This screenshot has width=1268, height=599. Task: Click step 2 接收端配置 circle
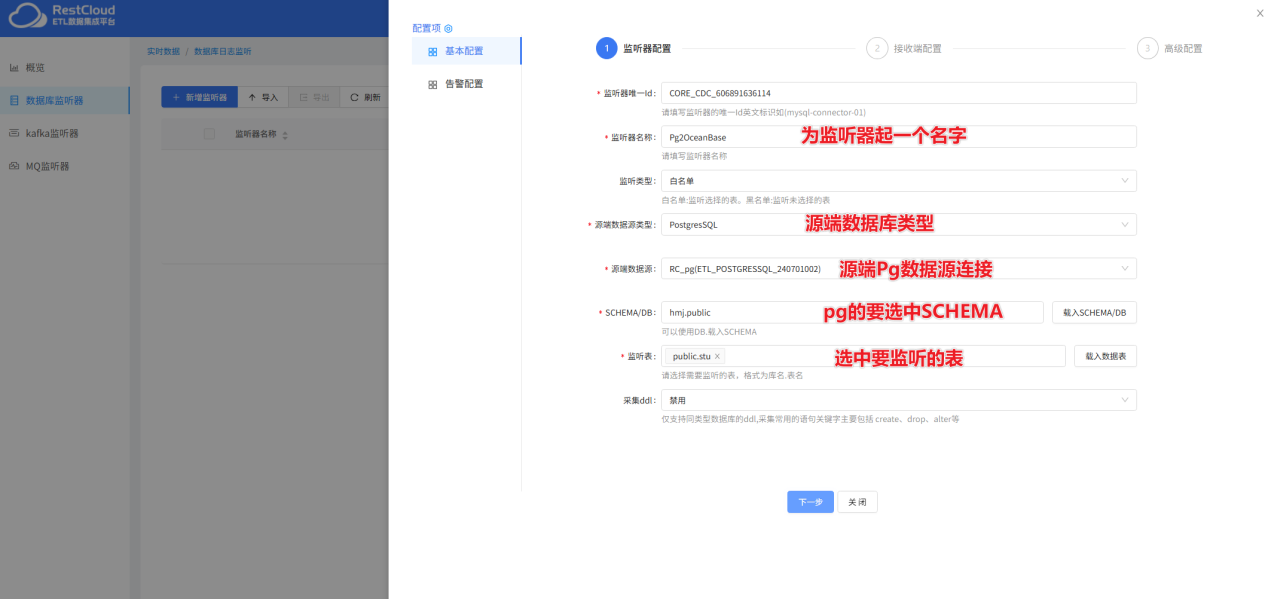click(877, 48)
